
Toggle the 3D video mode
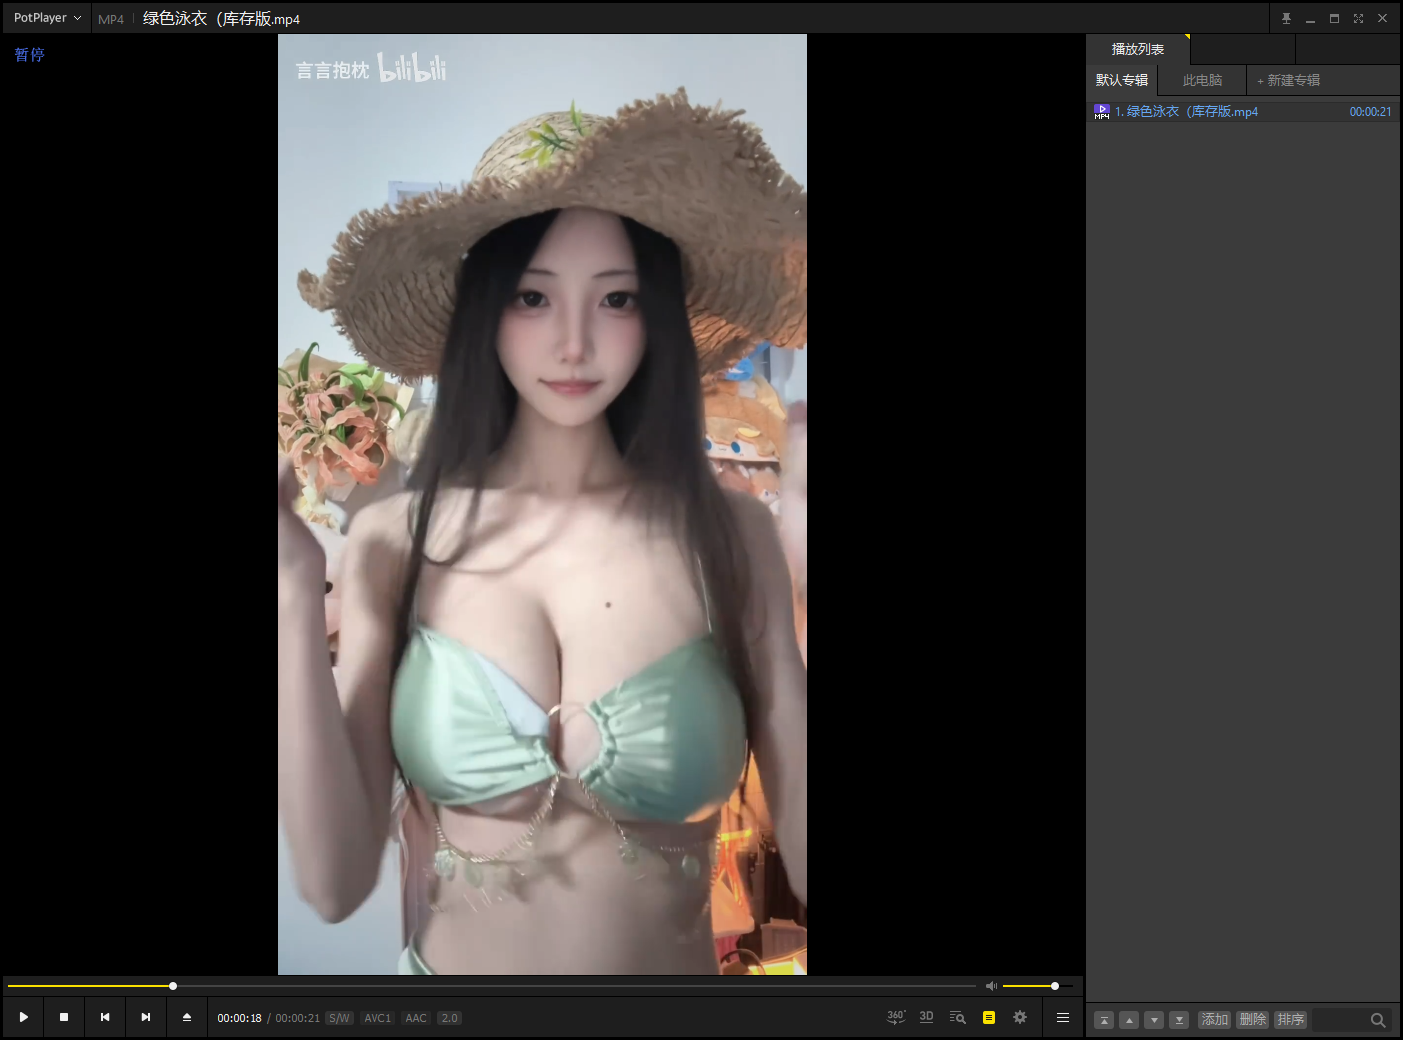[x=926, y=1017]
